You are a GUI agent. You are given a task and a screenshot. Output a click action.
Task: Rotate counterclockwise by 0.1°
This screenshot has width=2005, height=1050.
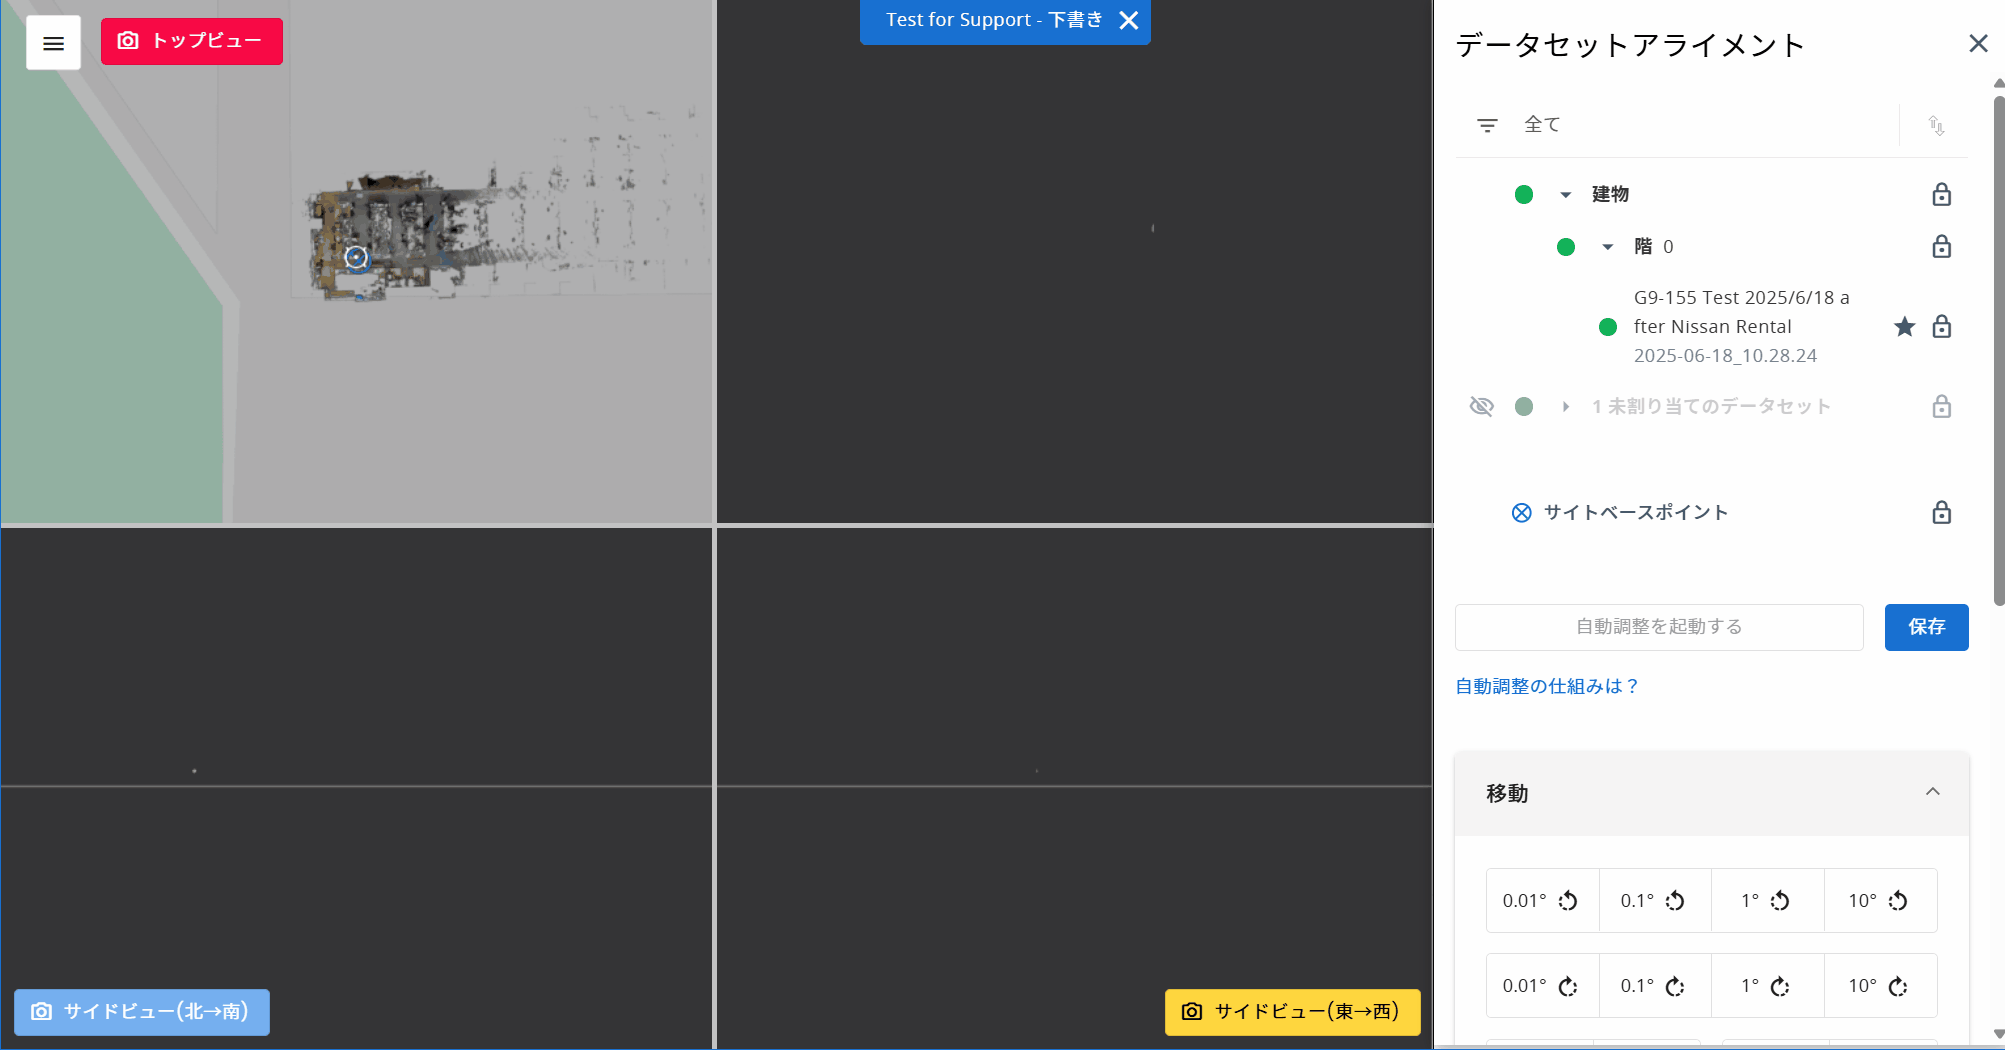tap(1655, 901)
